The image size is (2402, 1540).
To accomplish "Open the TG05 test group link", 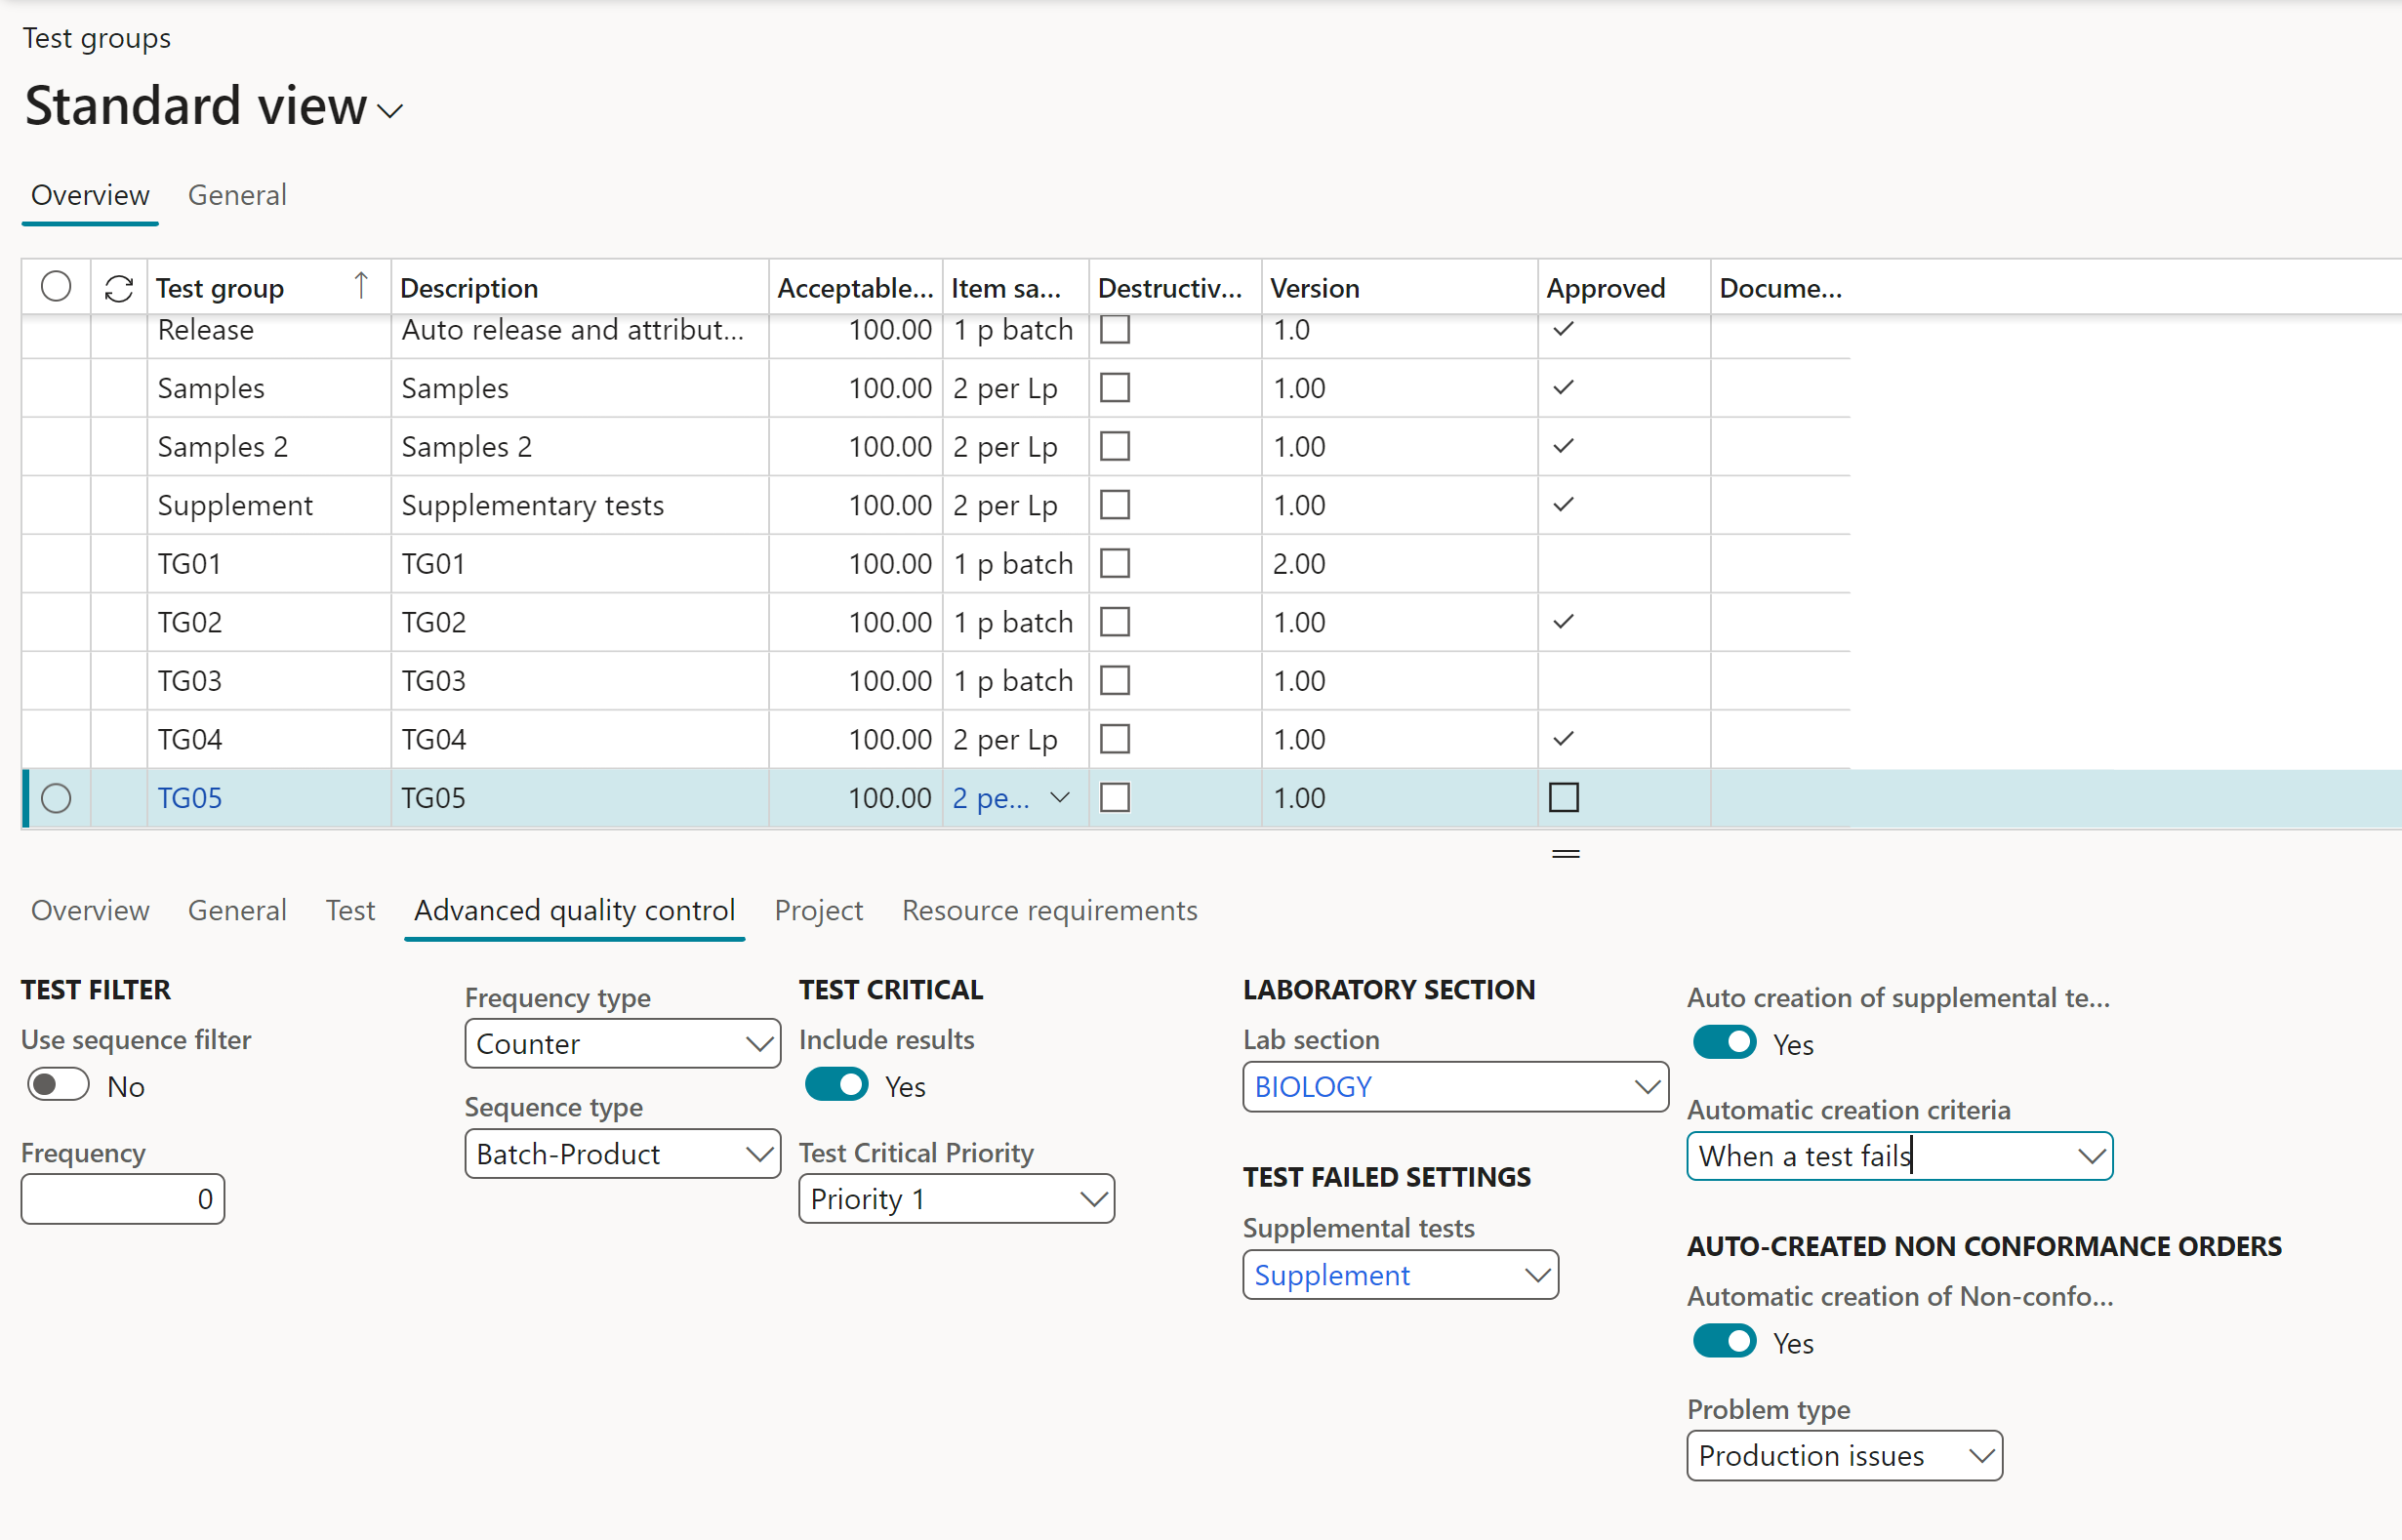I will pyautogui.click(x=190, y=798).
